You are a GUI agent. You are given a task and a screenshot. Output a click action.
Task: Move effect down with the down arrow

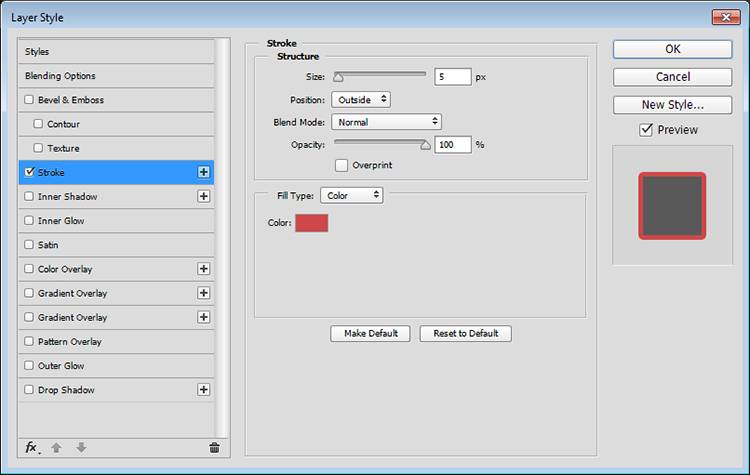coord(81,448)
